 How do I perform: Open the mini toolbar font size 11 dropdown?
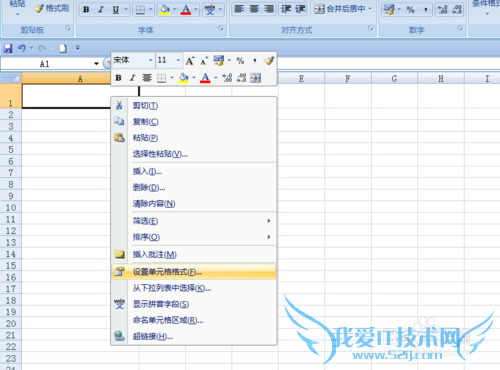pyautogui.click(x=178, y=60)
